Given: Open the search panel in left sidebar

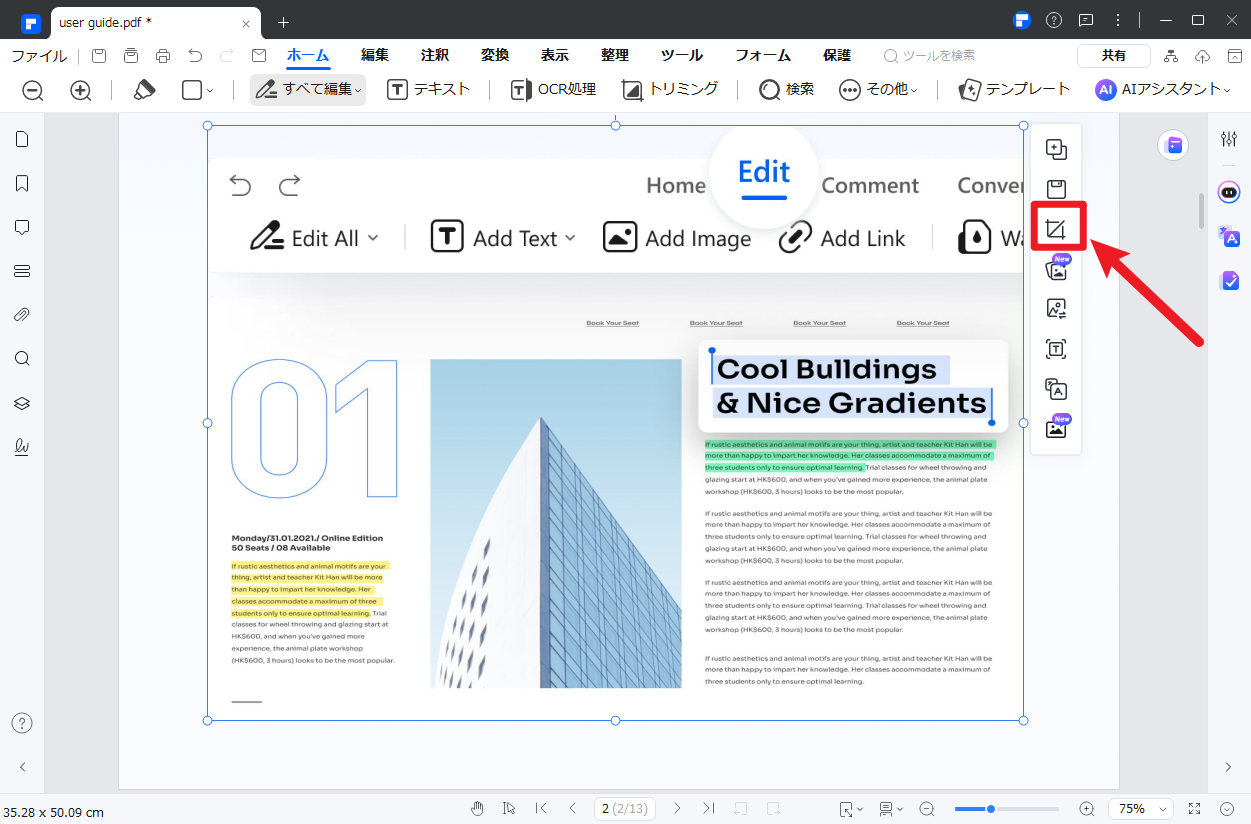Looking at the screenshot, I should coord(22,359).
